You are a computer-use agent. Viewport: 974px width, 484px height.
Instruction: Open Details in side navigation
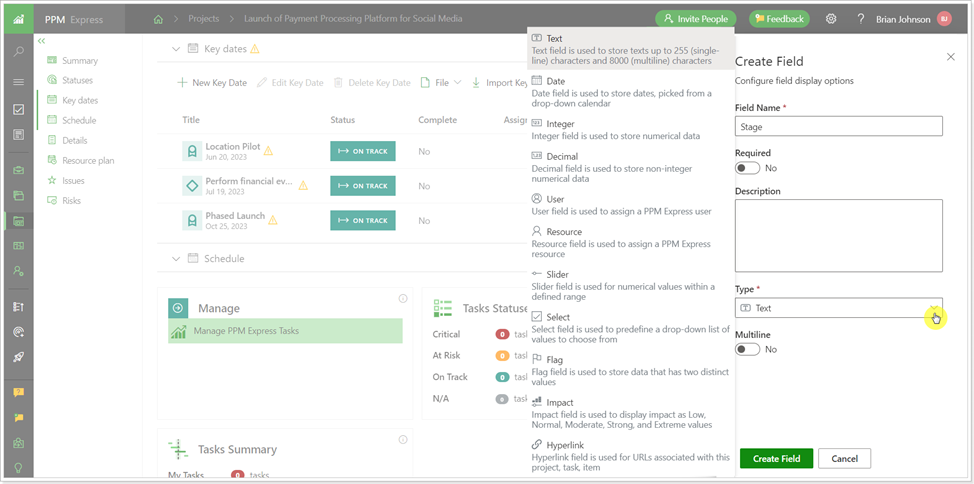[75, 140]
